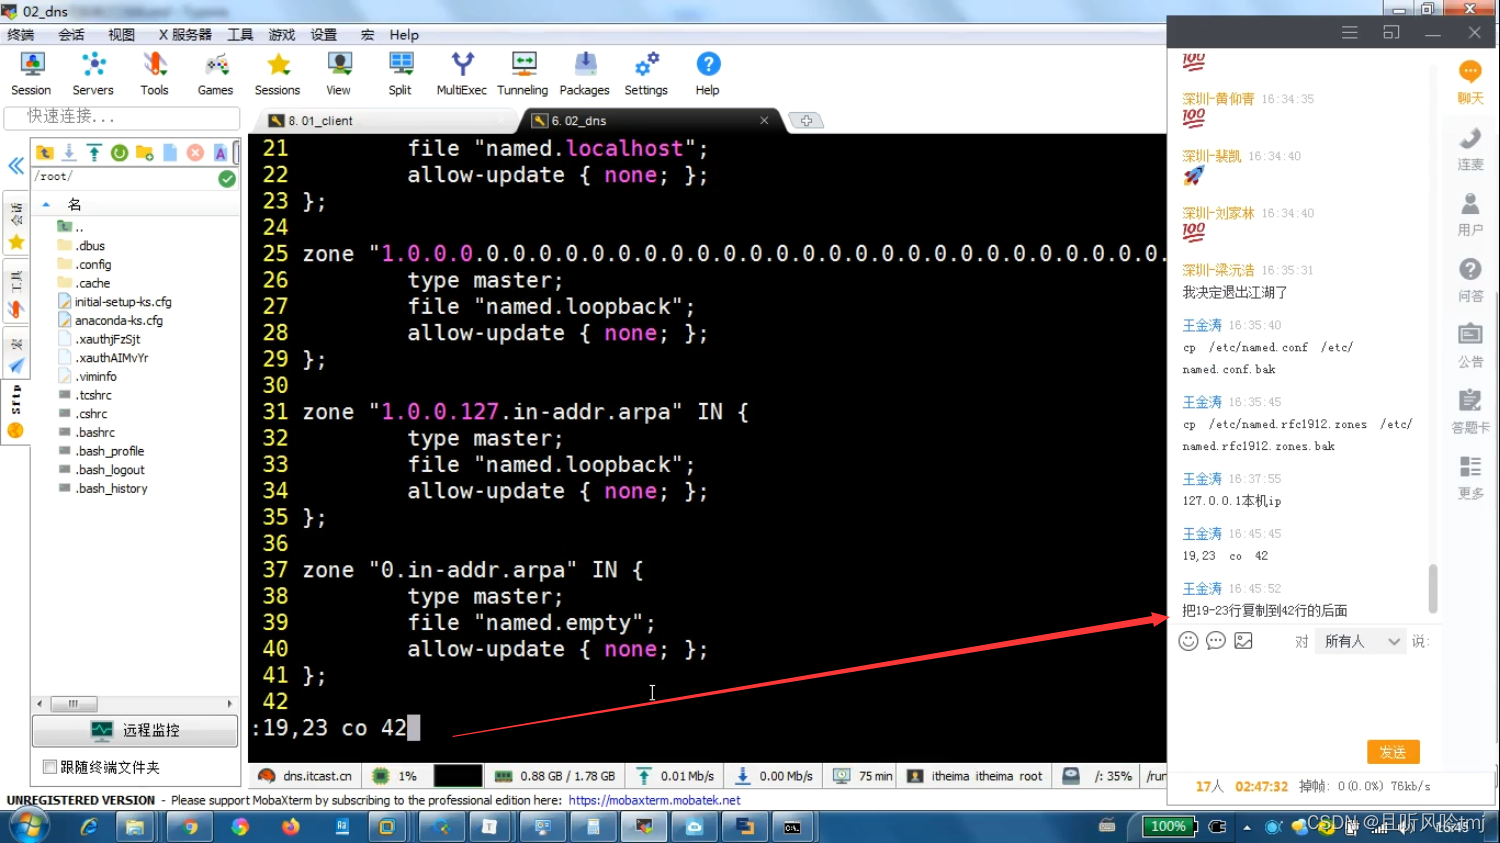Toggle the 跟随终端文件夹 checkbox
Viewport: 1500px width, 843px height.
[x=49, y=767]
